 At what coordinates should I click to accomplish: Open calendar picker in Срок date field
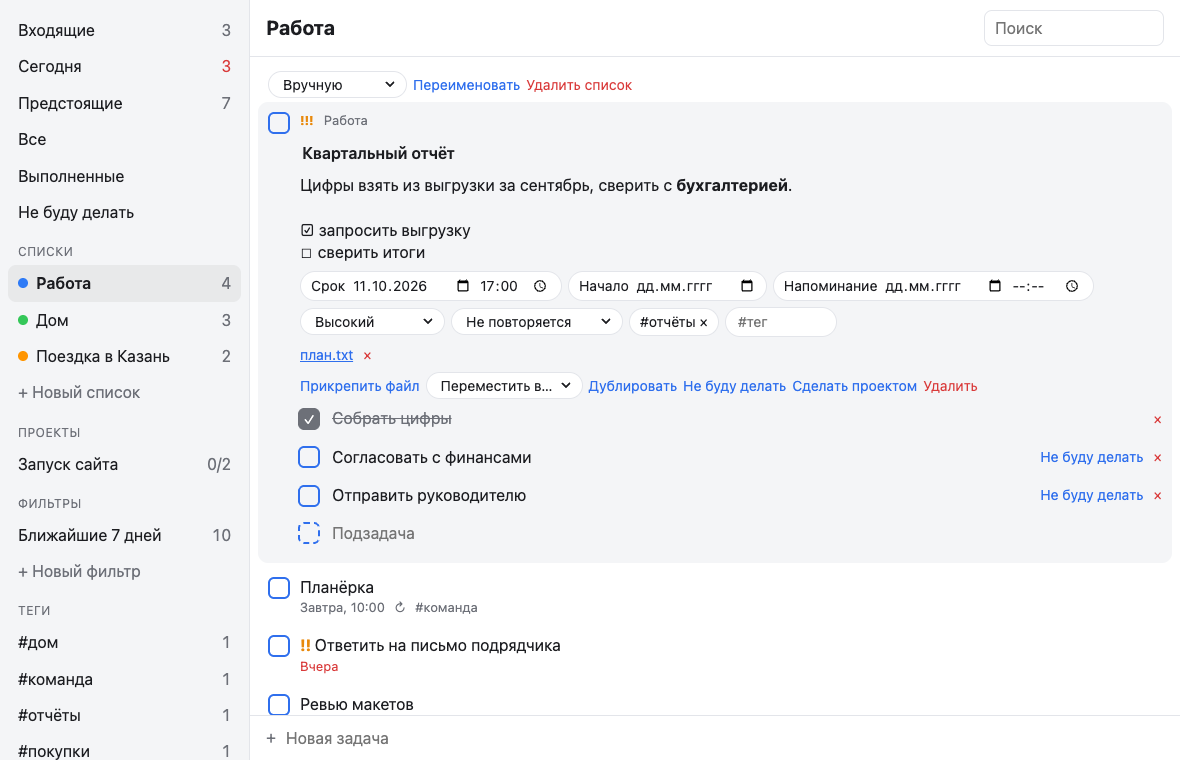(x=463, y=286)
